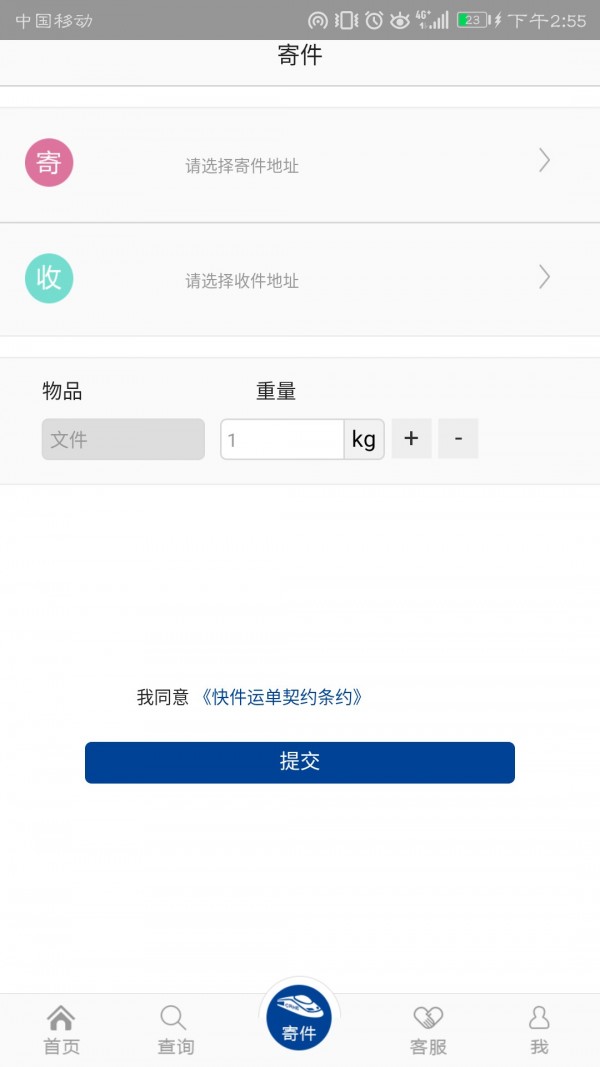
Task: Switch to 客服 tab
Action: (x=428, y=1030)
